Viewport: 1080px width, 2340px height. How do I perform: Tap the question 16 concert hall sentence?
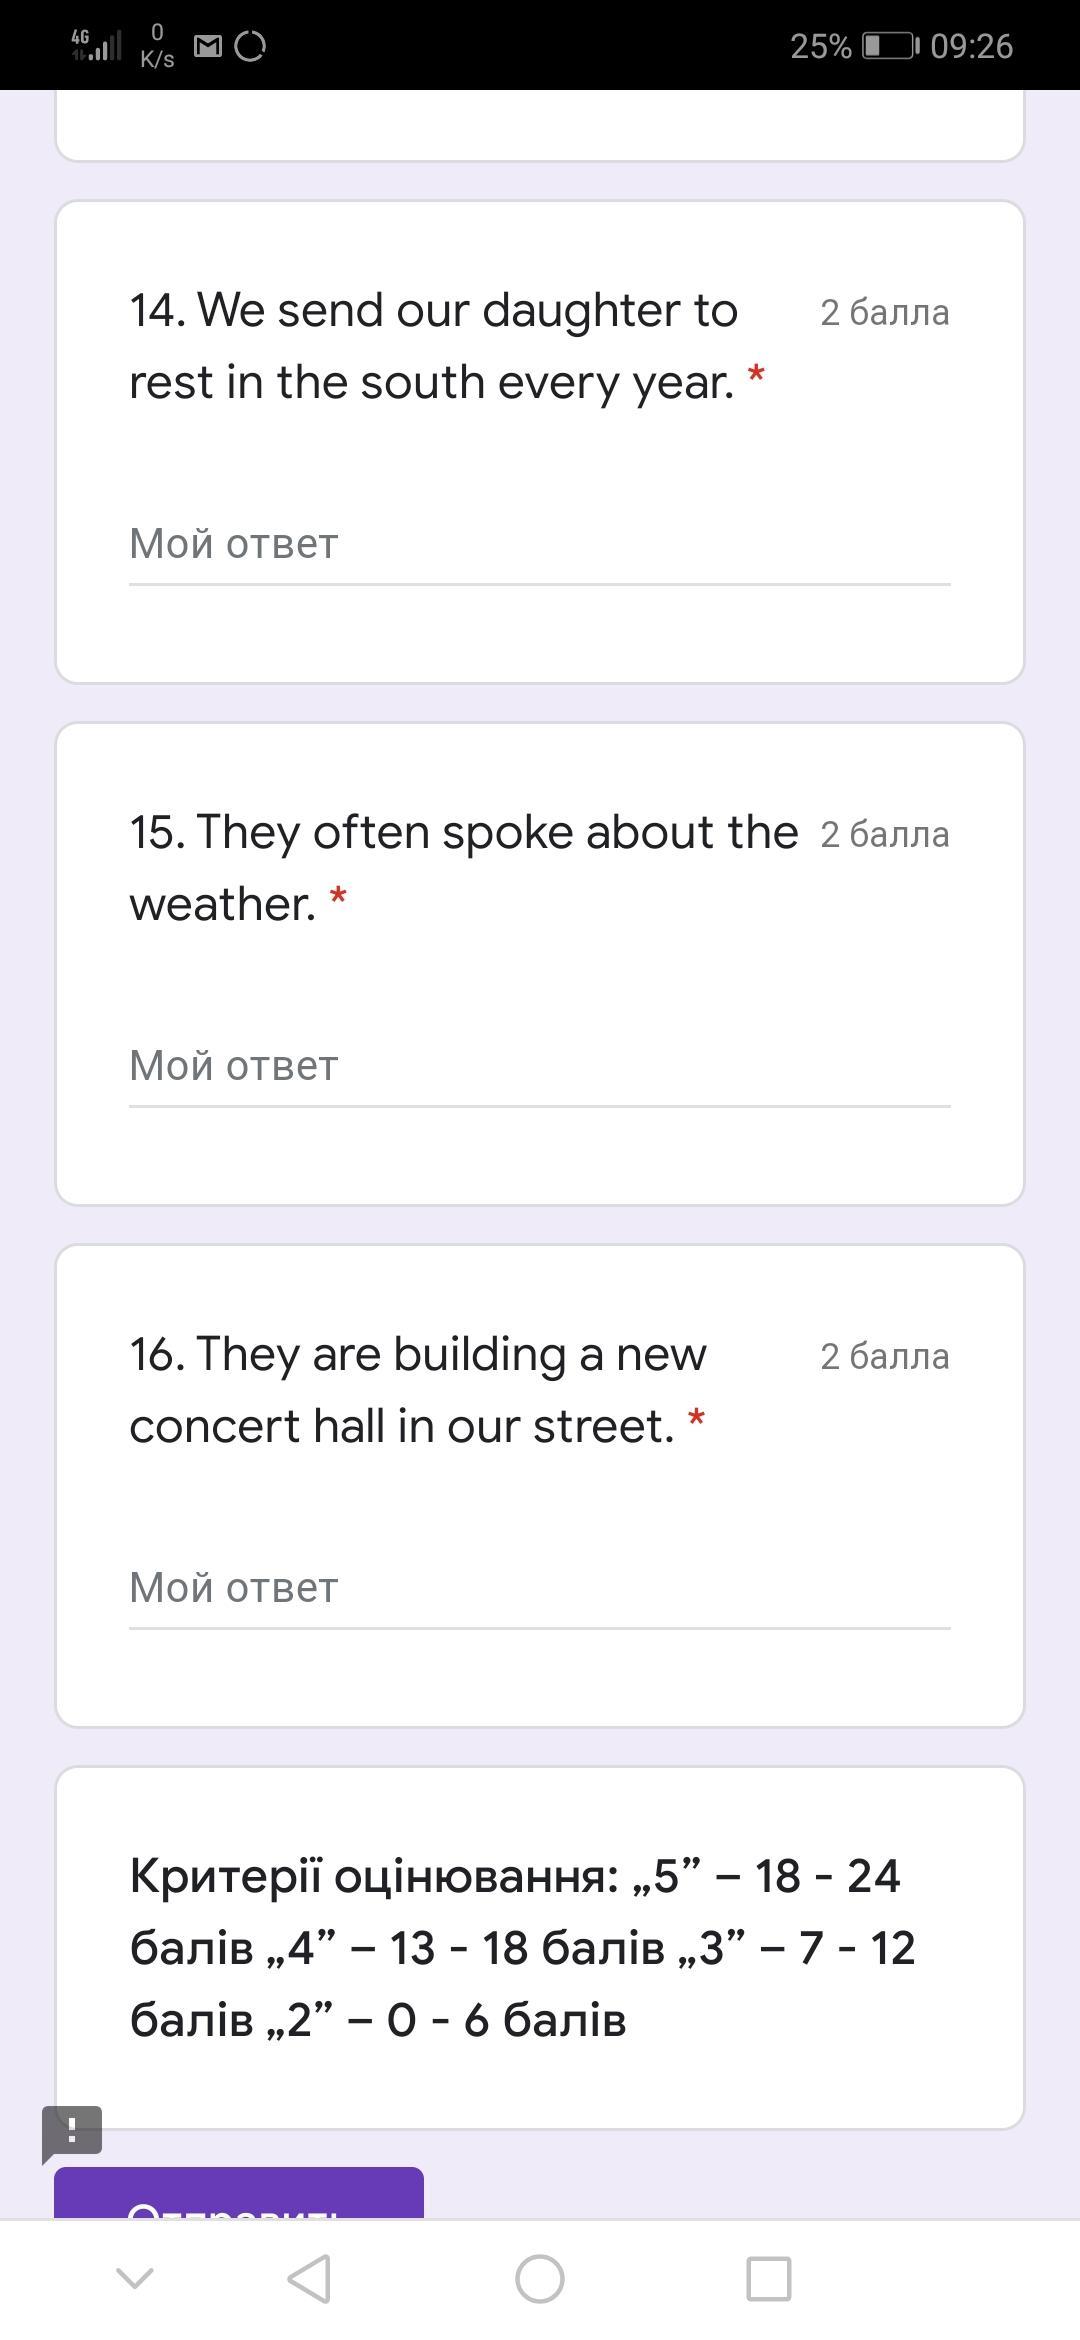pyautogui.click(x=418, y=1390)
